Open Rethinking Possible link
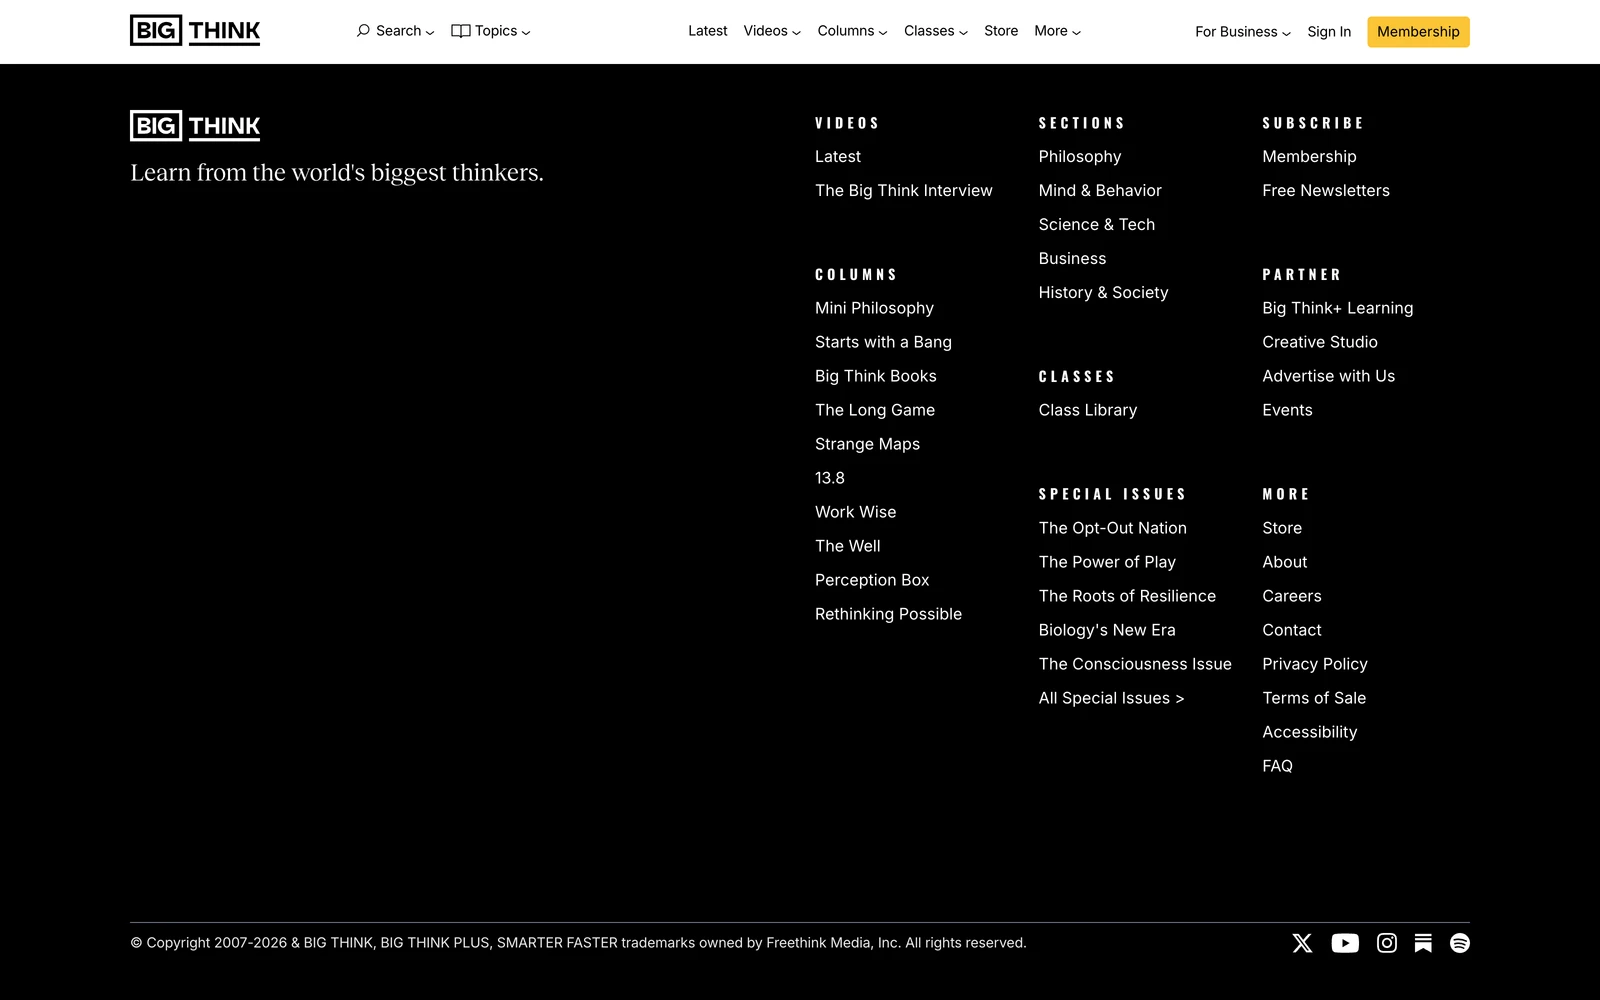The height and width of the screenshot is (1000, 1600). 888,615
